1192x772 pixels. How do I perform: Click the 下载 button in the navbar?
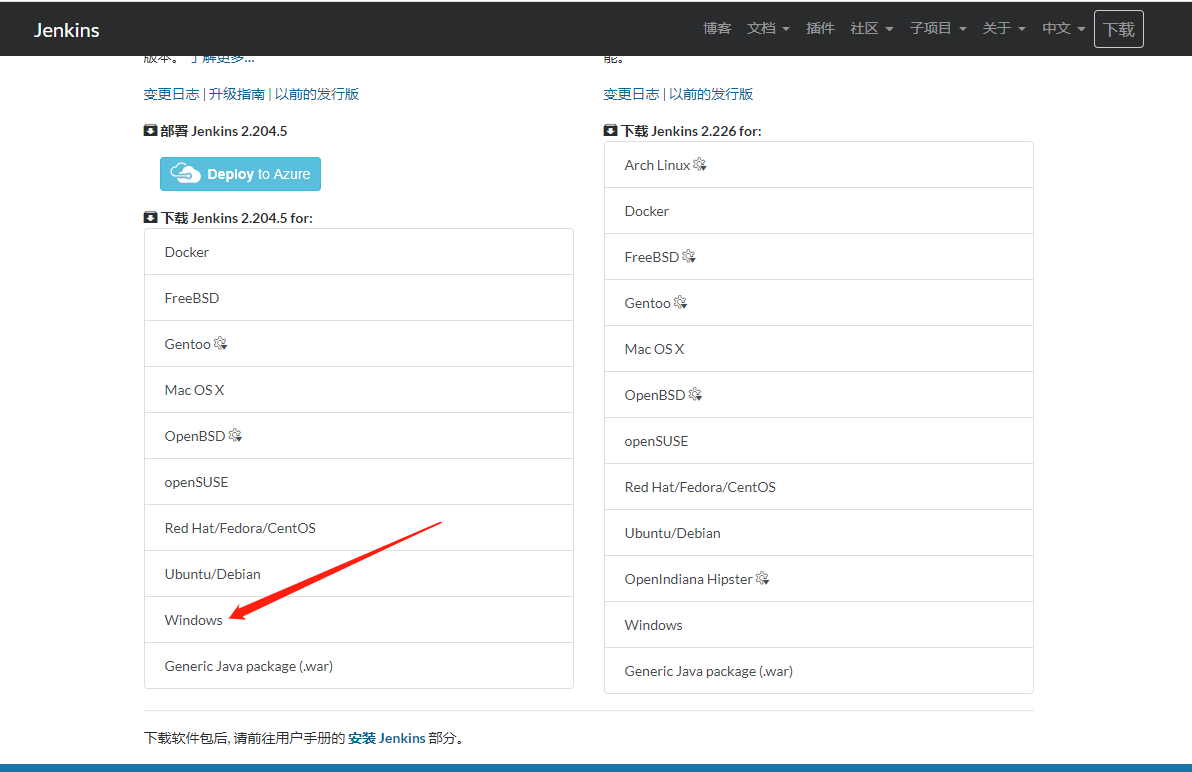[x=1119, y=29]
